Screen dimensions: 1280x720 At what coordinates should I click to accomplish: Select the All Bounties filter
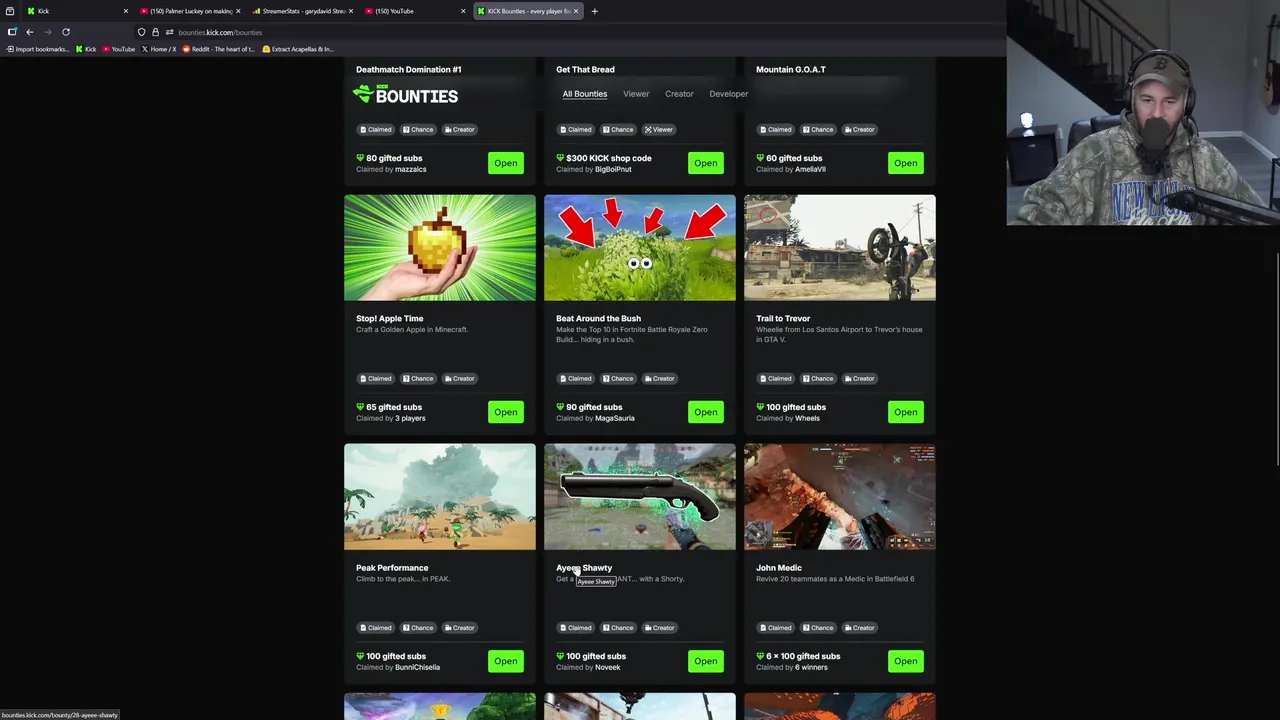tap(584, 94)
